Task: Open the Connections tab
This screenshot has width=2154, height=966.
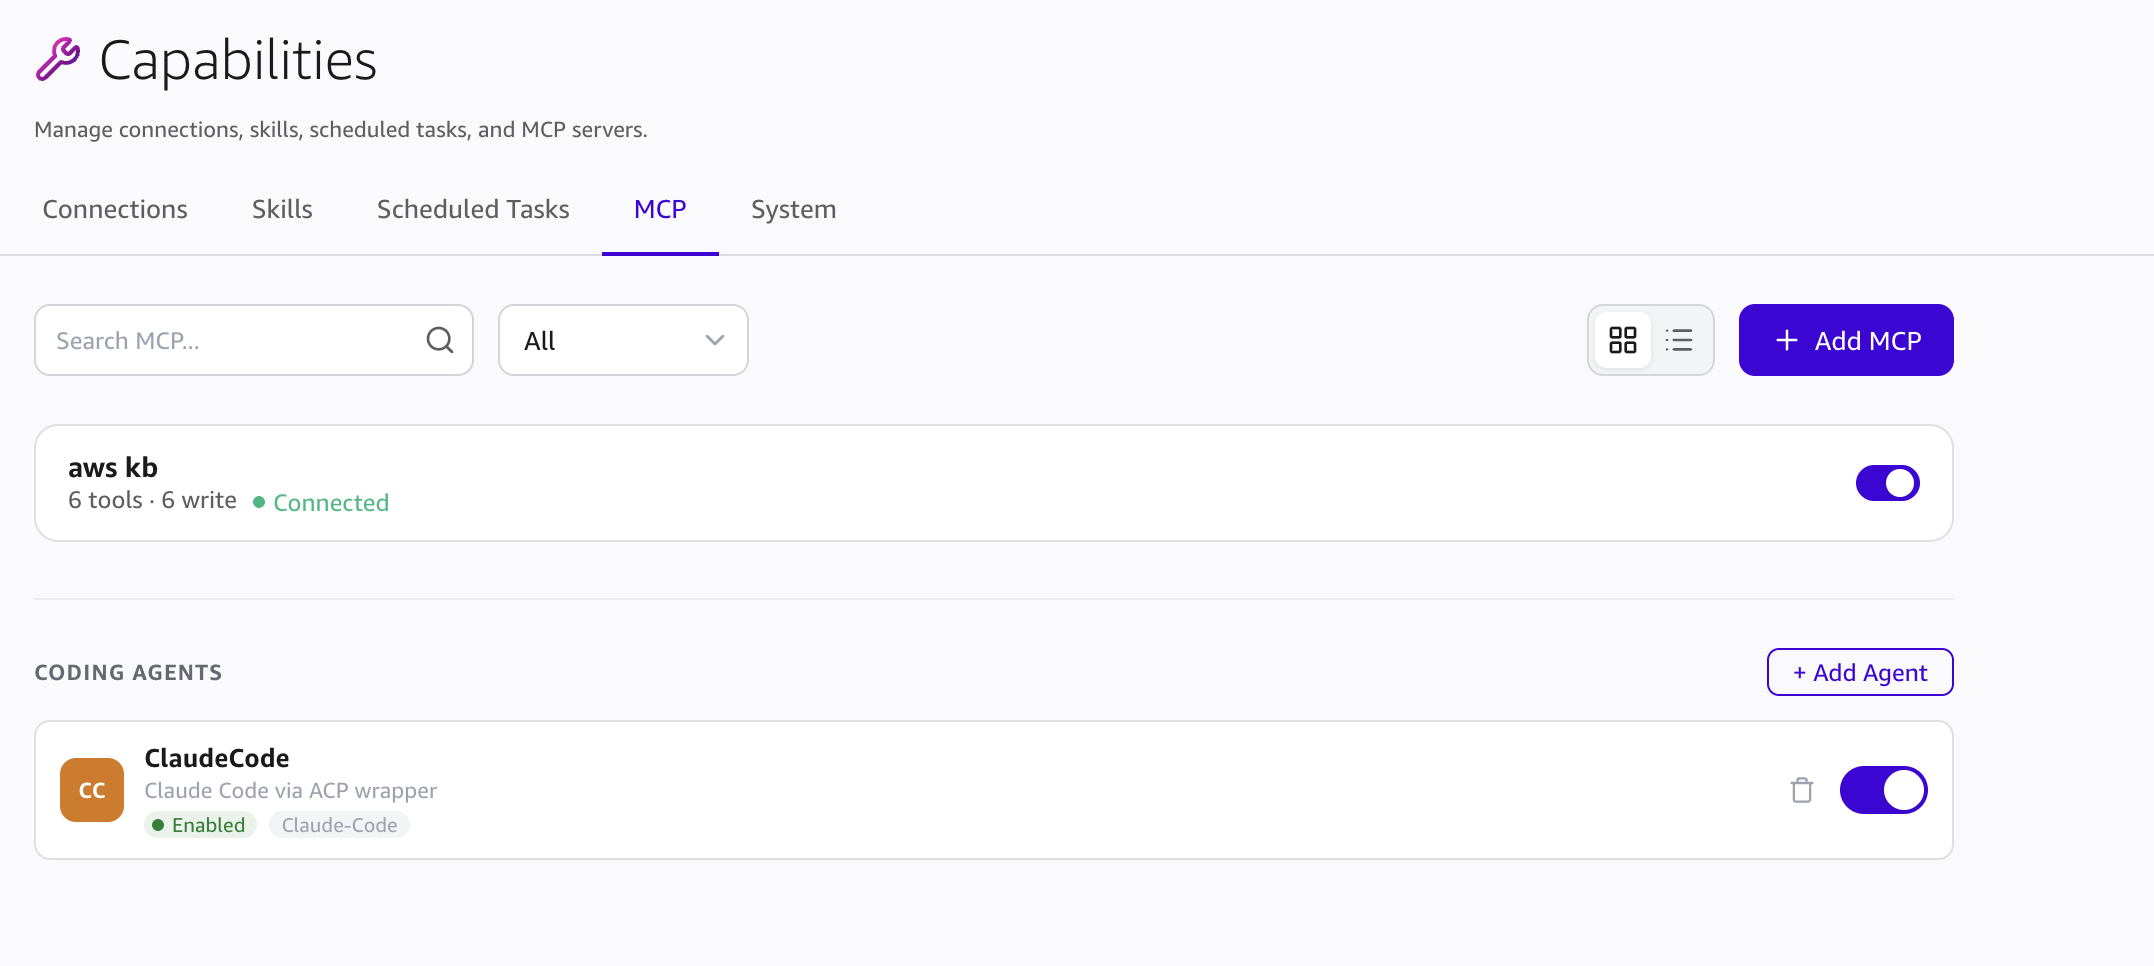Action: pyautogui.click(x=115, y=209)
